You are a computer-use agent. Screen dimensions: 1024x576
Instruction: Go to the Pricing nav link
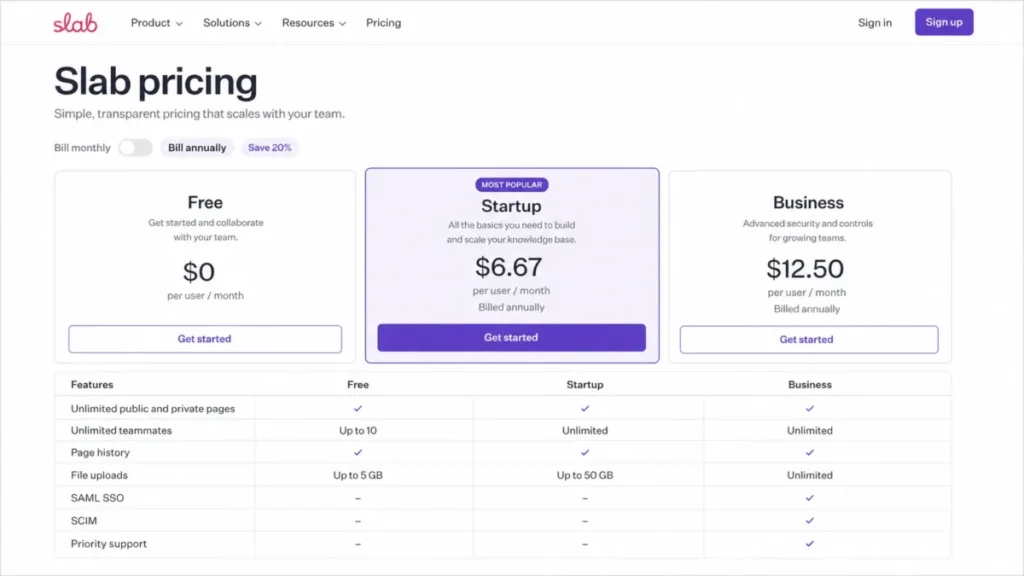(x=383, y=23)
